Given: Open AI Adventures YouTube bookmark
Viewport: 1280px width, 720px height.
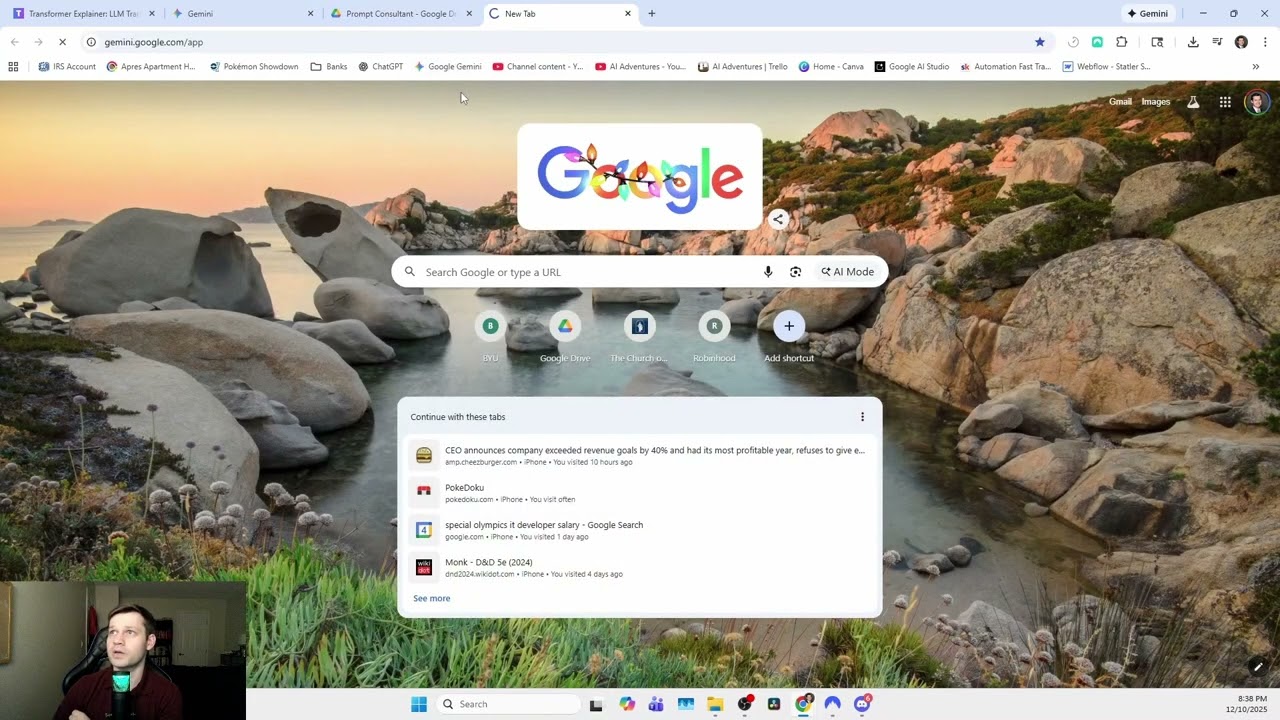Looking at the screenshot, I should click(640, 67).
